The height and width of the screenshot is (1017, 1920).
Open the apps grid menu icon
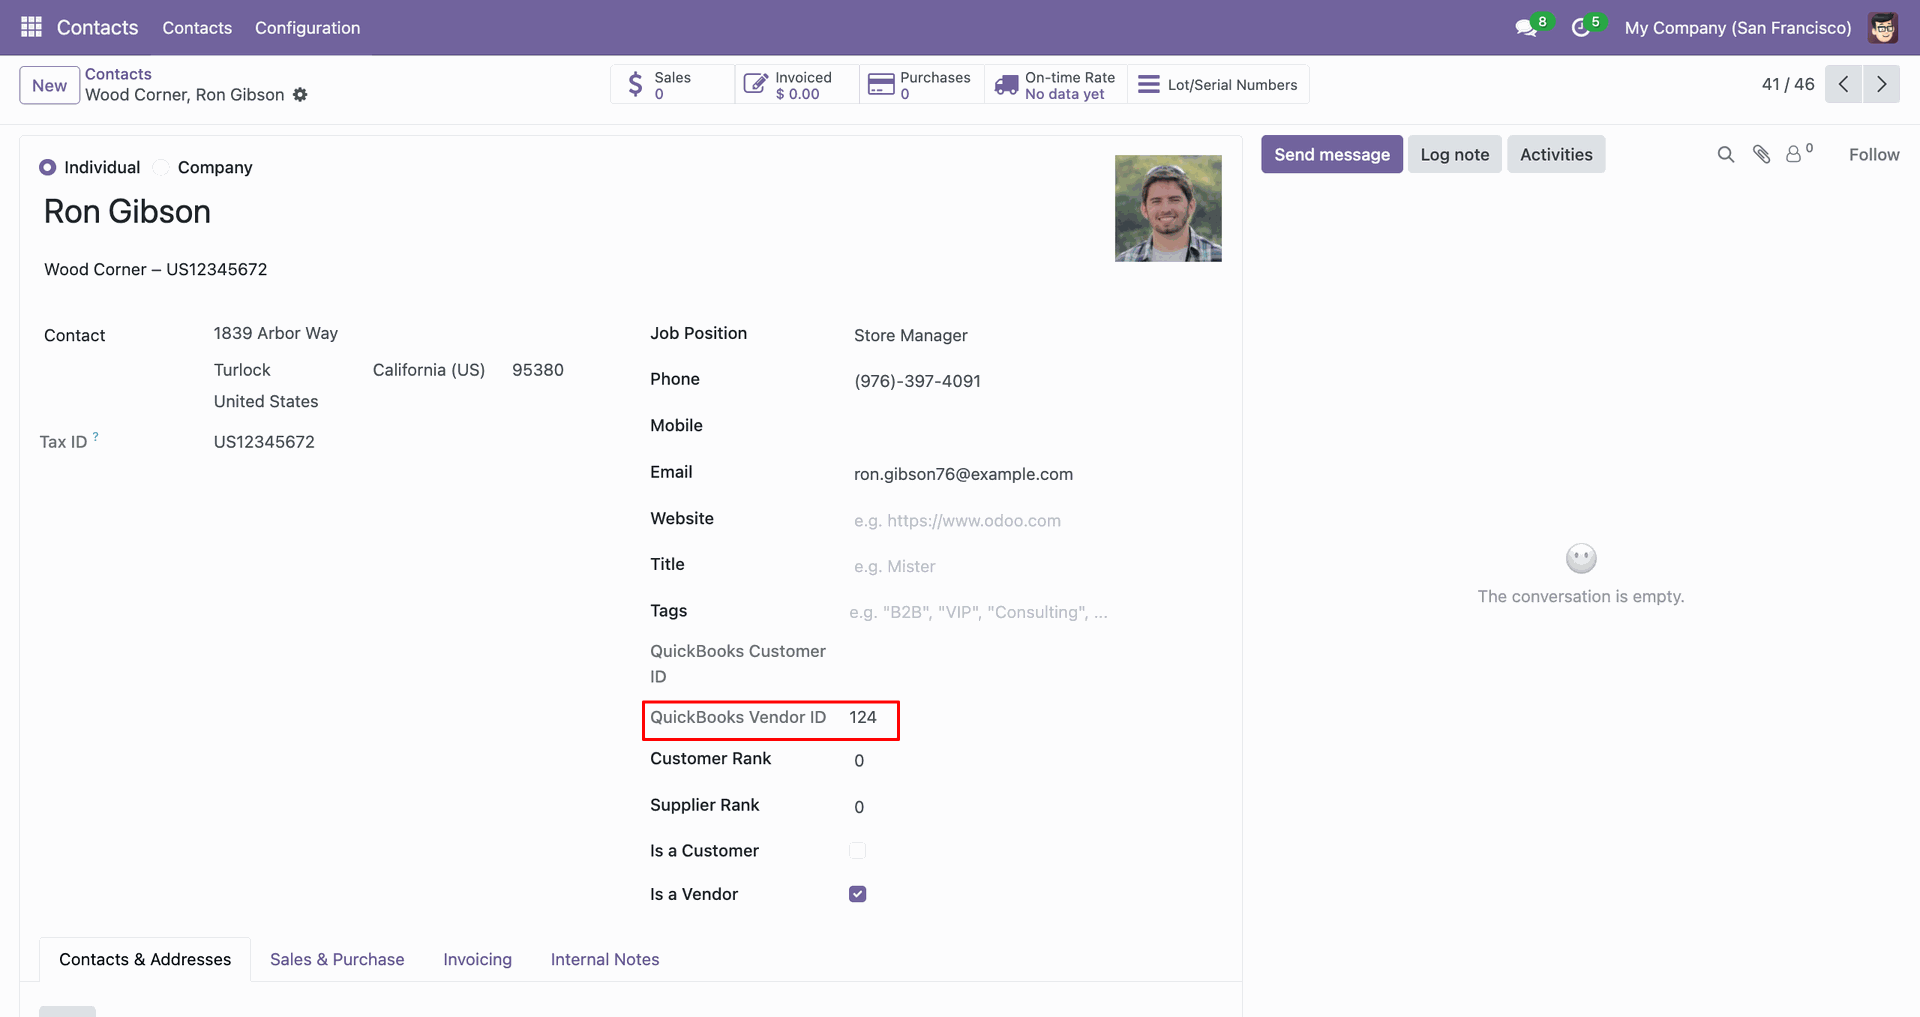pos(31,27)
